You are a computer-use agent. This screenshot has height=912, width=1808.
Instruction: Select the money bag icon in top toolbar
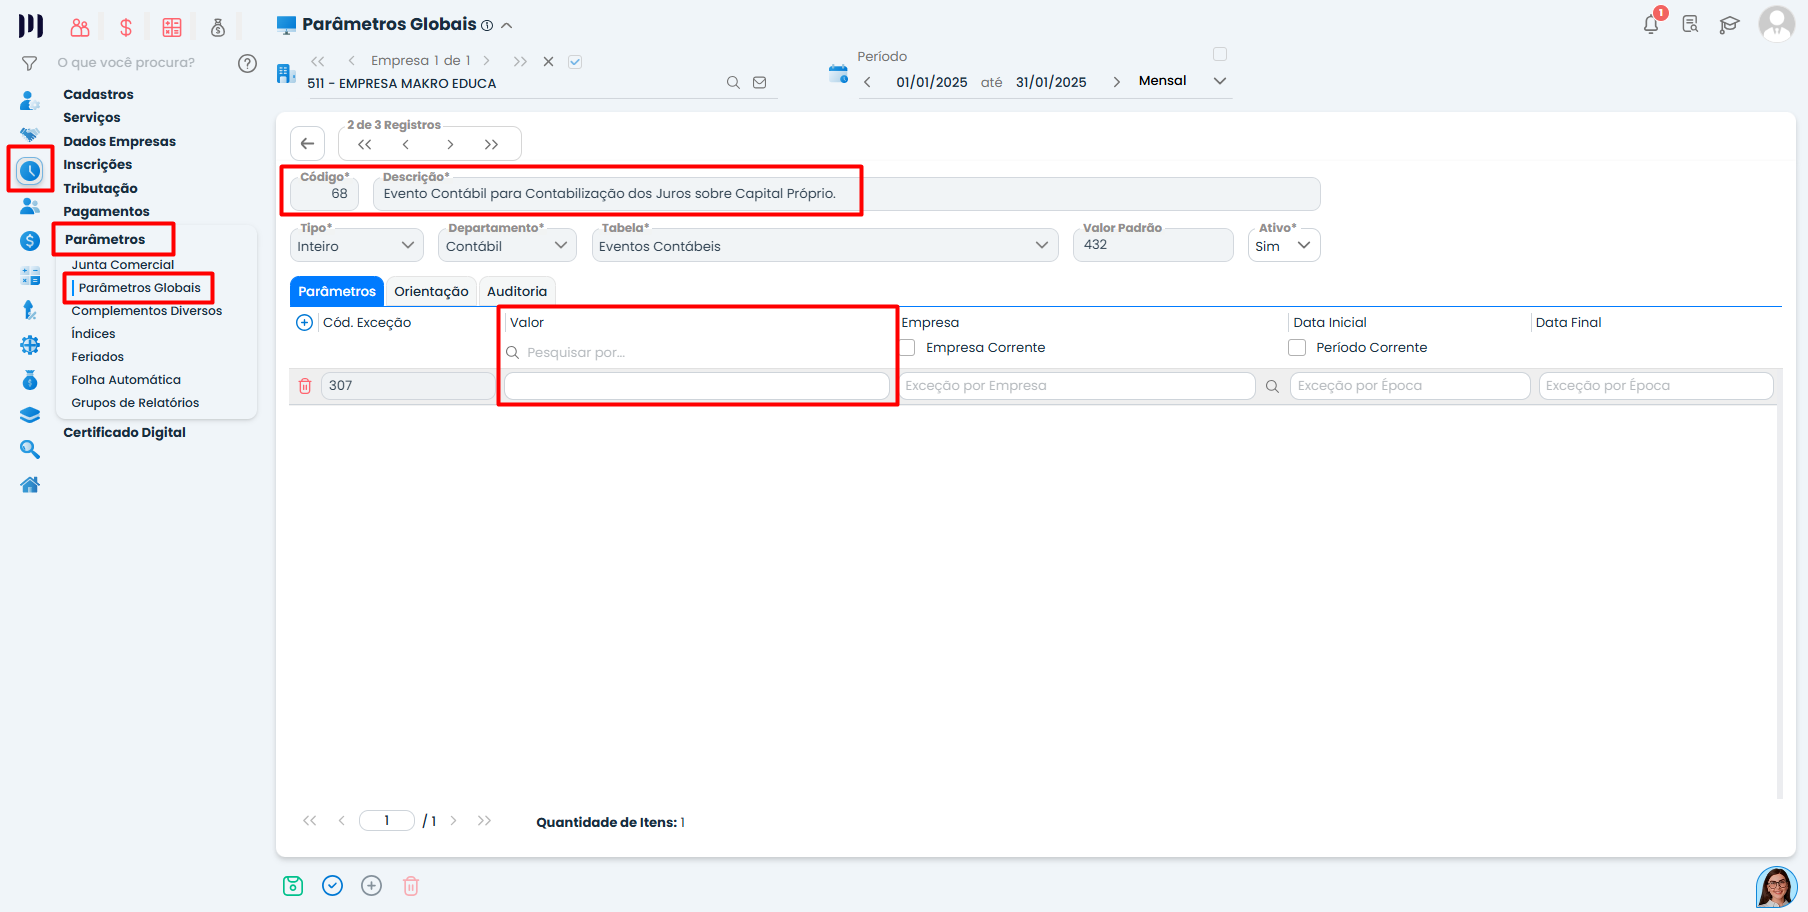[x=218, y=27]
